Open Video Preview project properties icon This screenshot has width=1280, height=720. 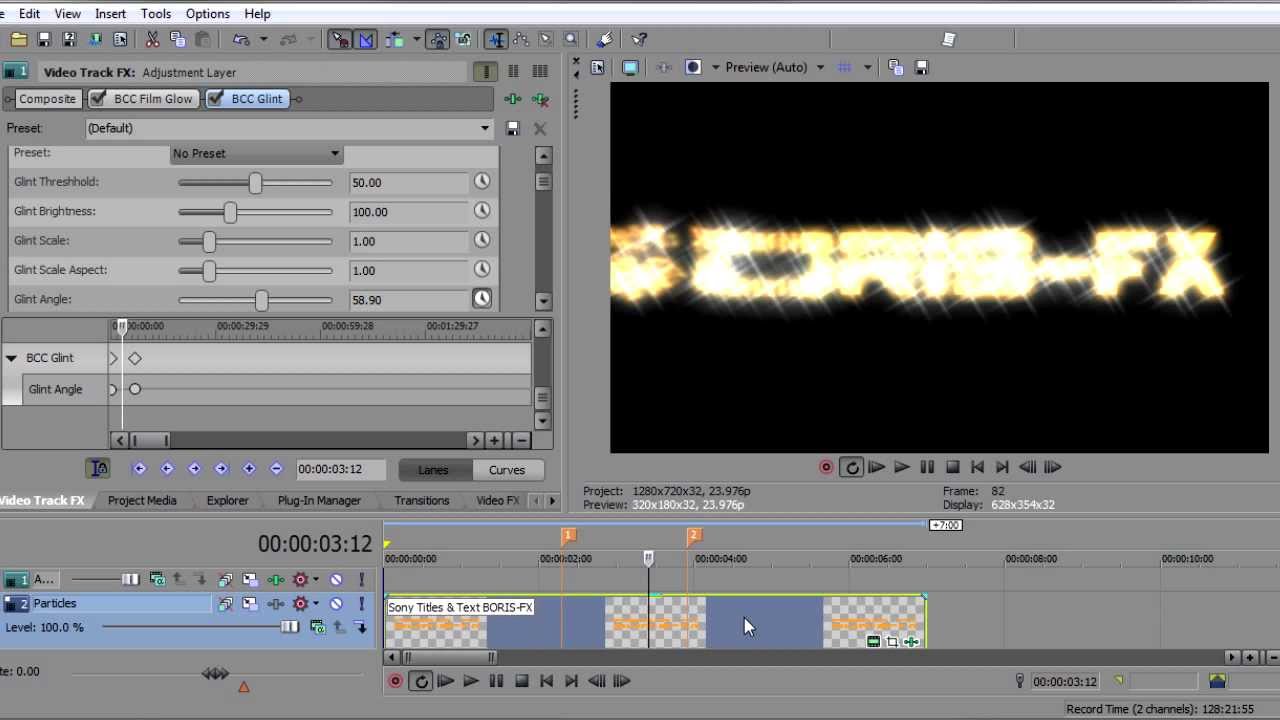coord(598,67)
